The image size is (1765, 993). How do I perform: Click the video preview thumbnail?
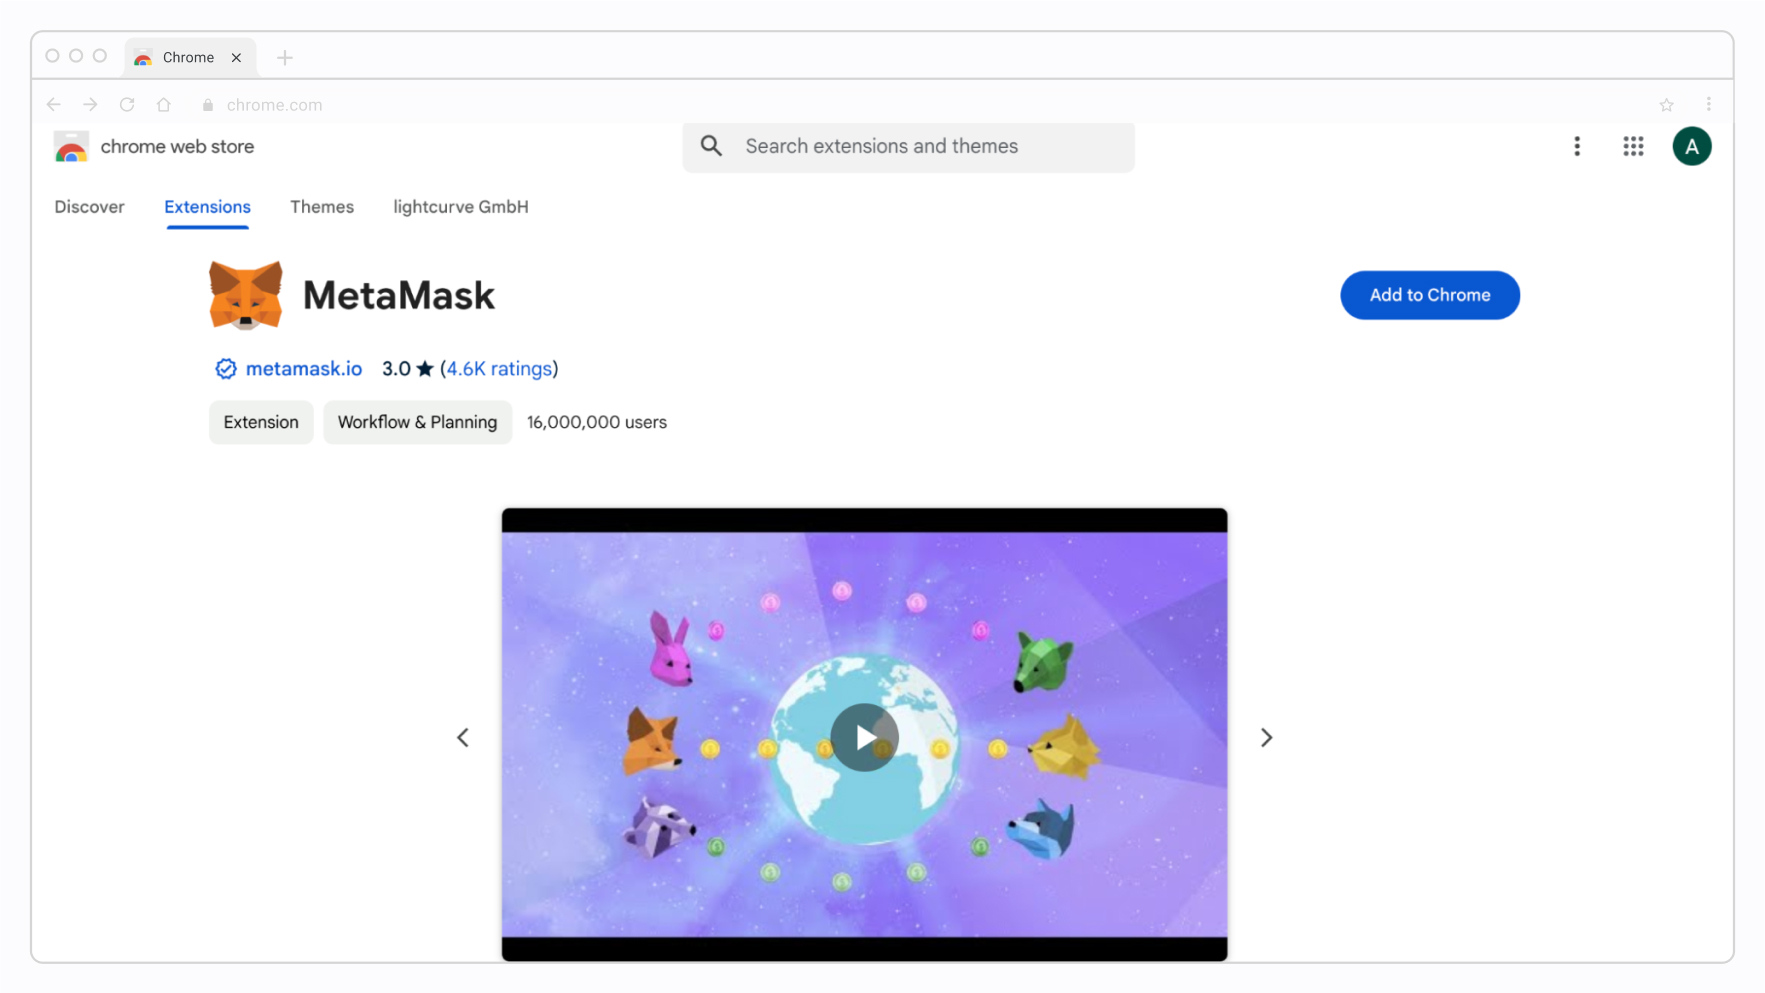click(864, 735)
